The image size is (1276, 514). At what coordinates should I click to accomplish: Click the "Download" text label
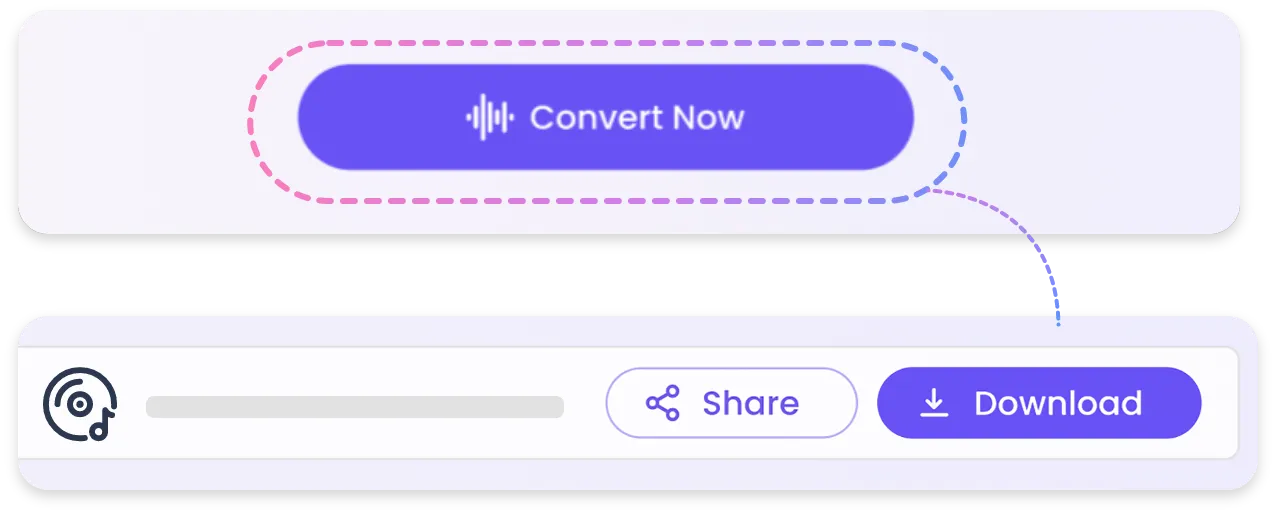pos(1058,403)
